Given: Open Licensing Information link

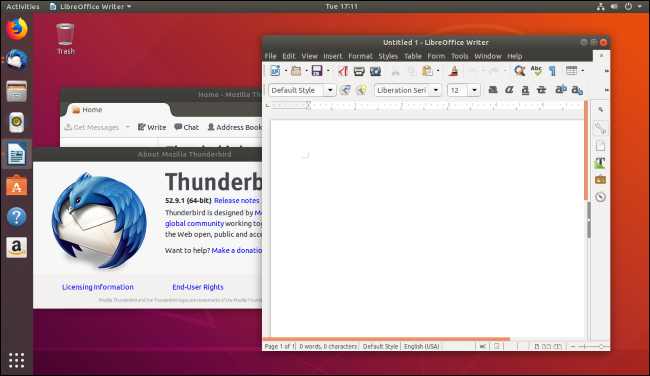Looking at the screenshot, I should [98, 287].
